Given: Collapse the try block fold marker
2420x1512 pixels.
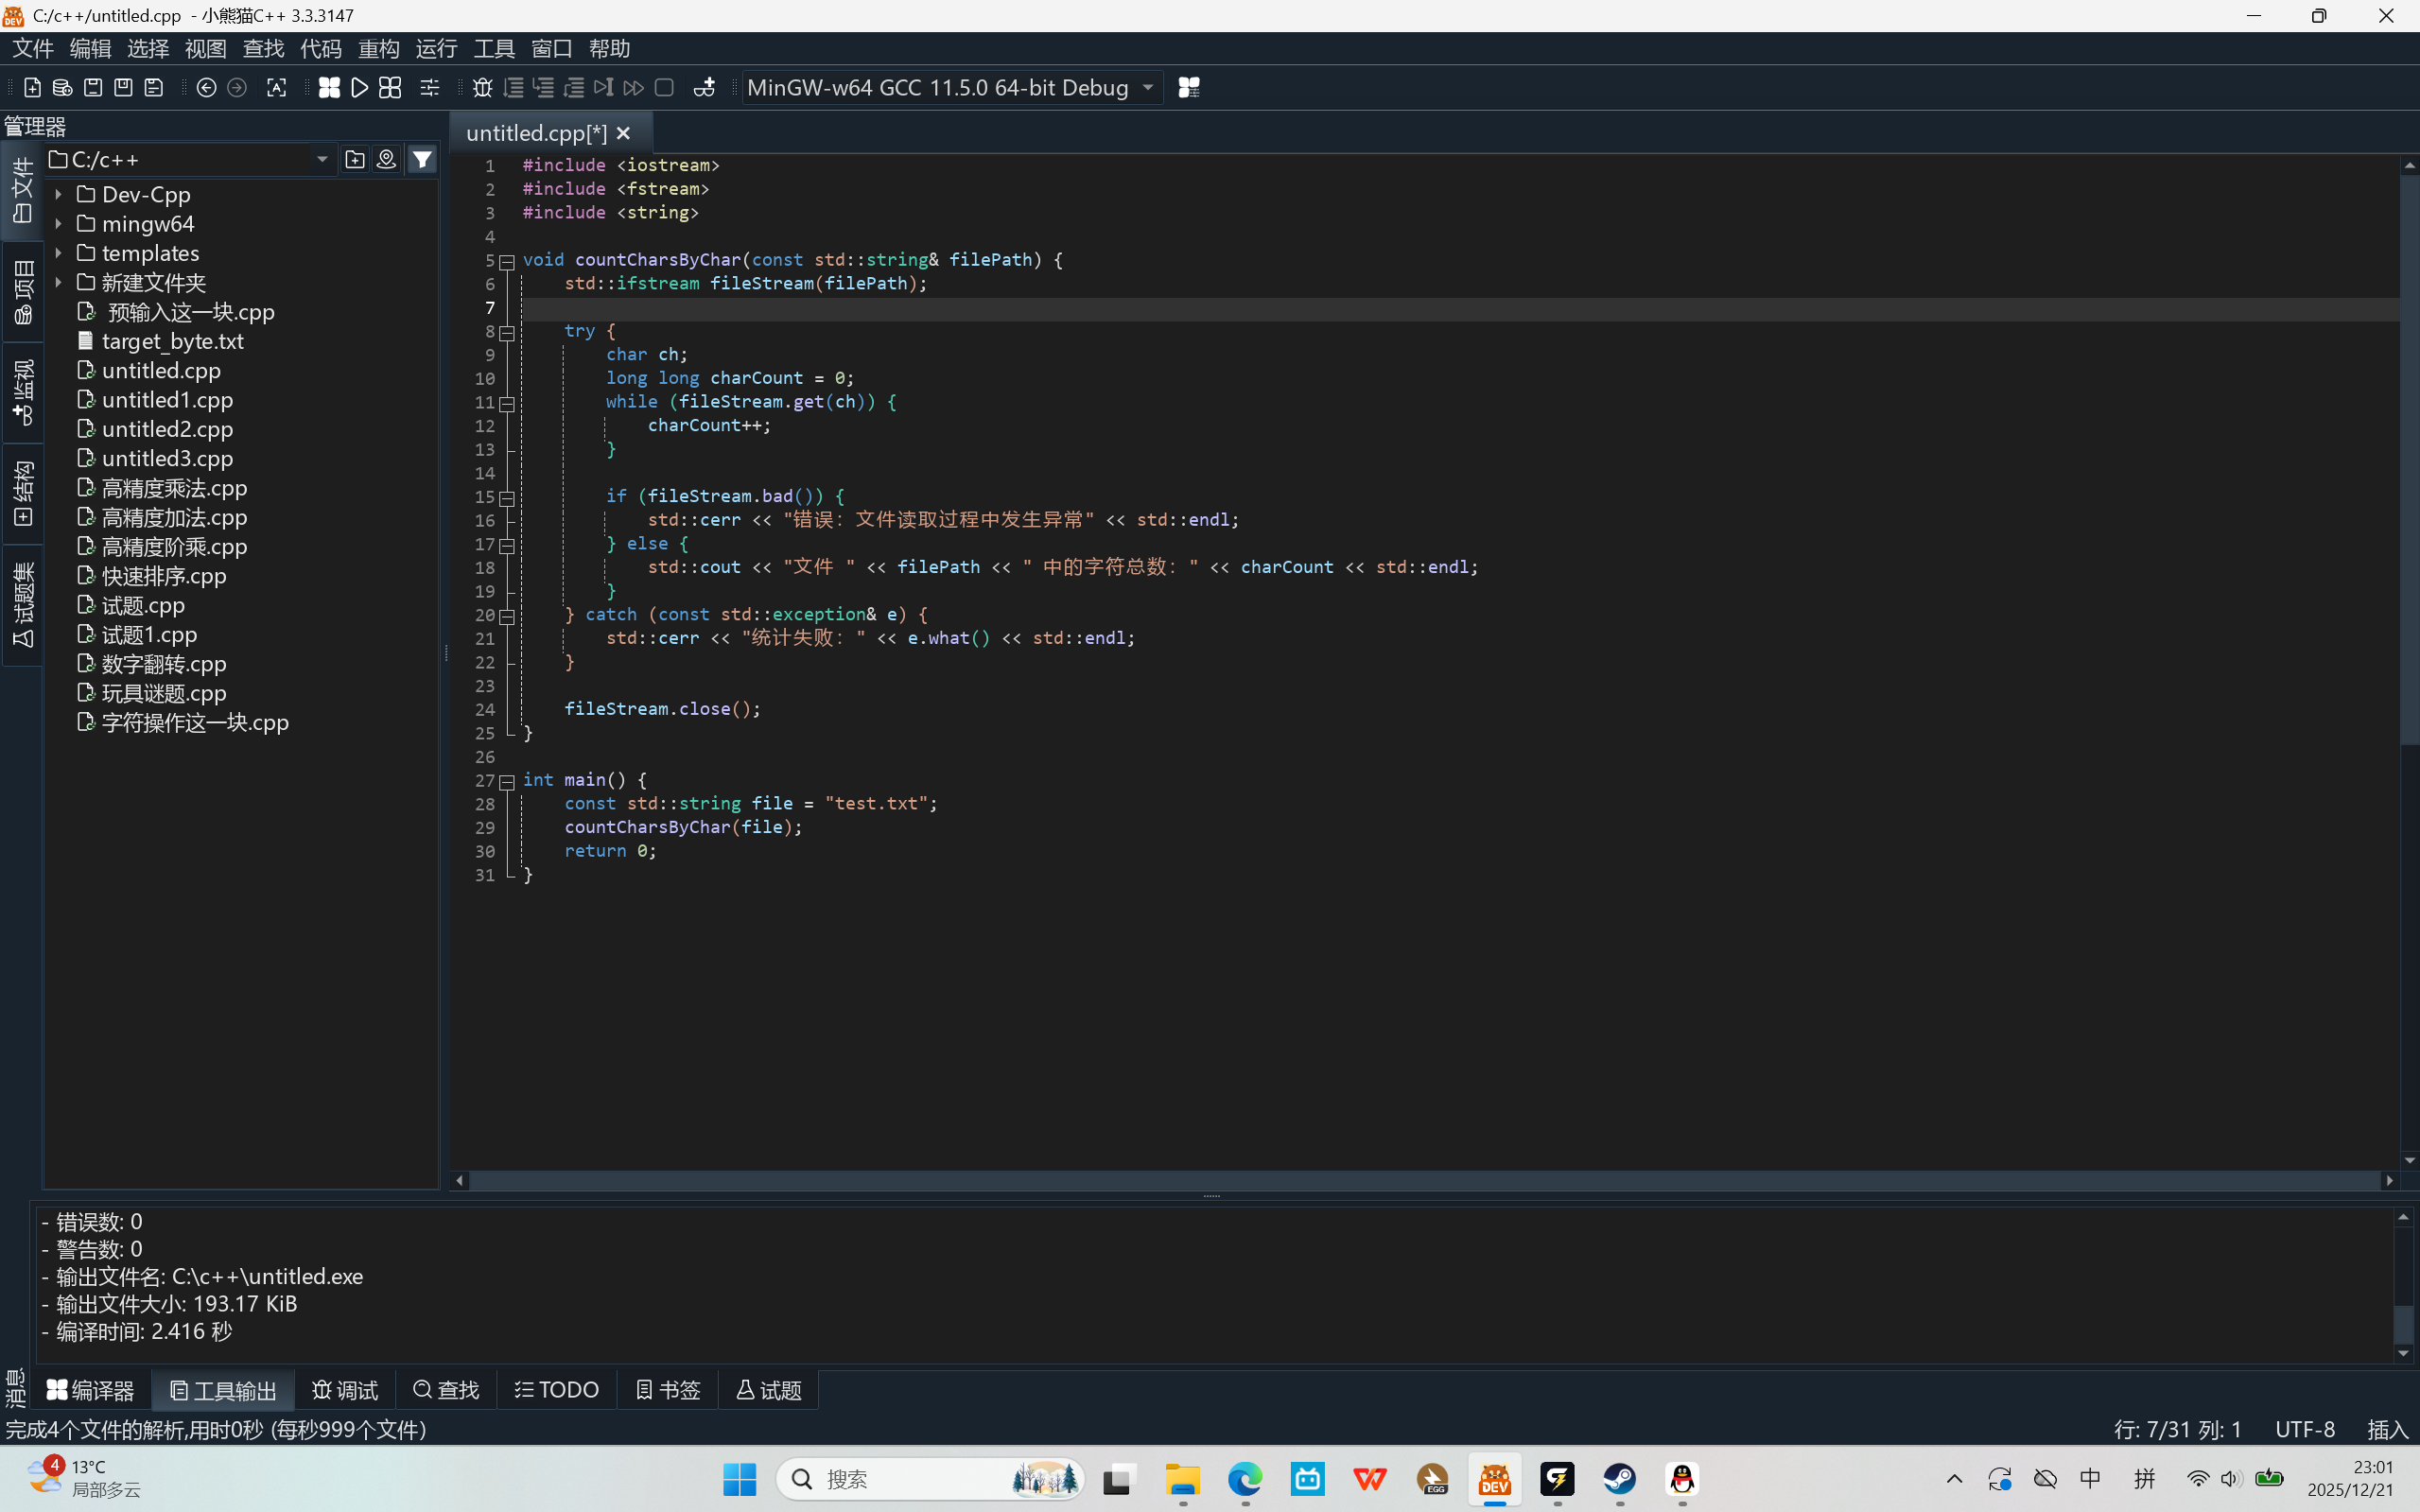Looking at the screenshot, I should 507,332.
